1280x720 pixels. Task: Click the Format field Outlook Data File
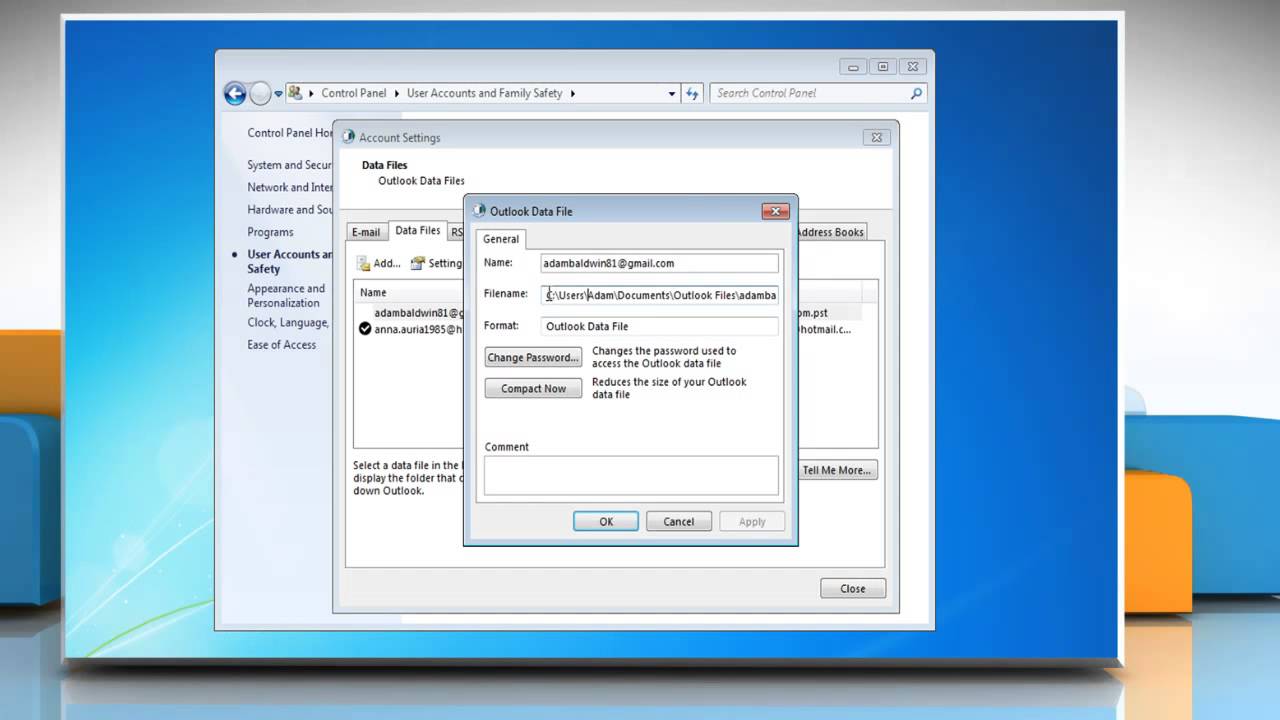[x=659, y=326]
